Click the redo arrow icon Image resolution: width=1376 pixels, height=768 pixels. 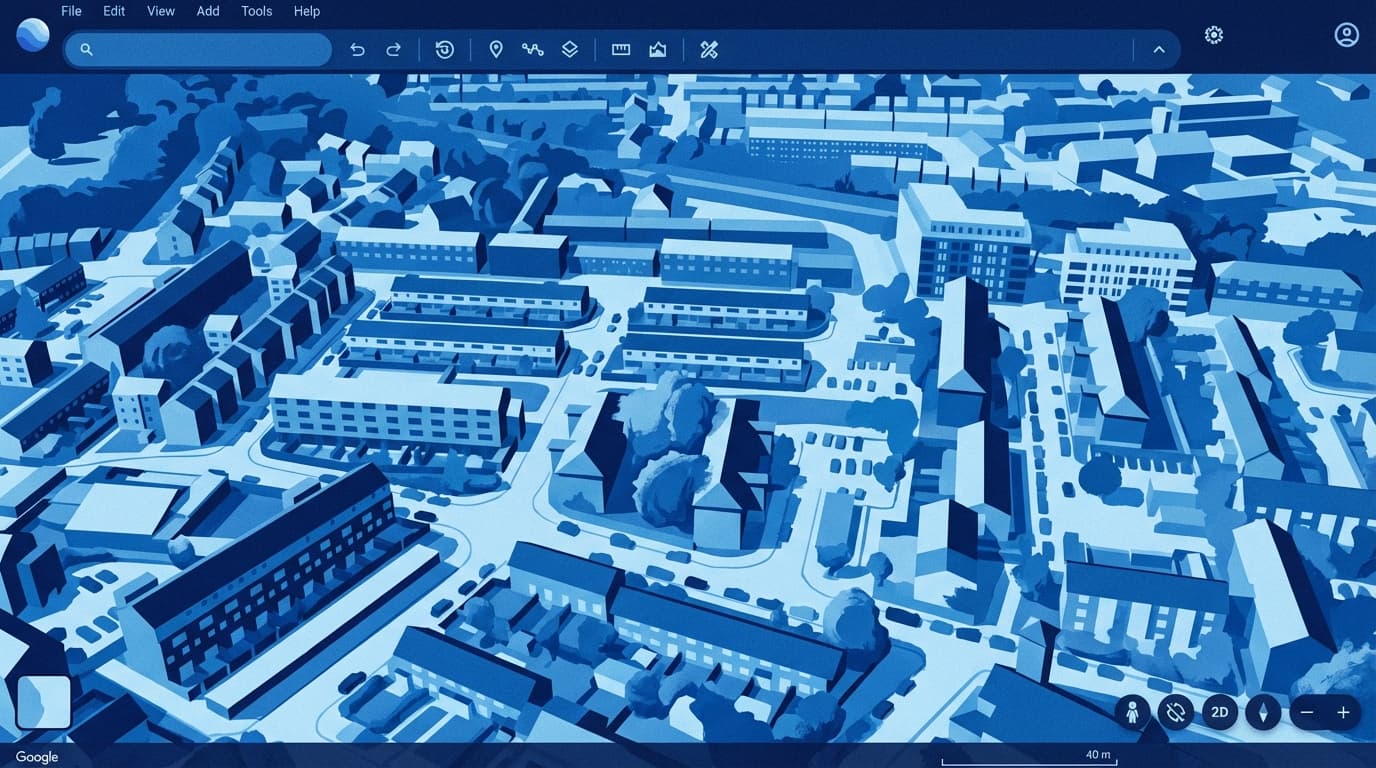tap(394, 50)
